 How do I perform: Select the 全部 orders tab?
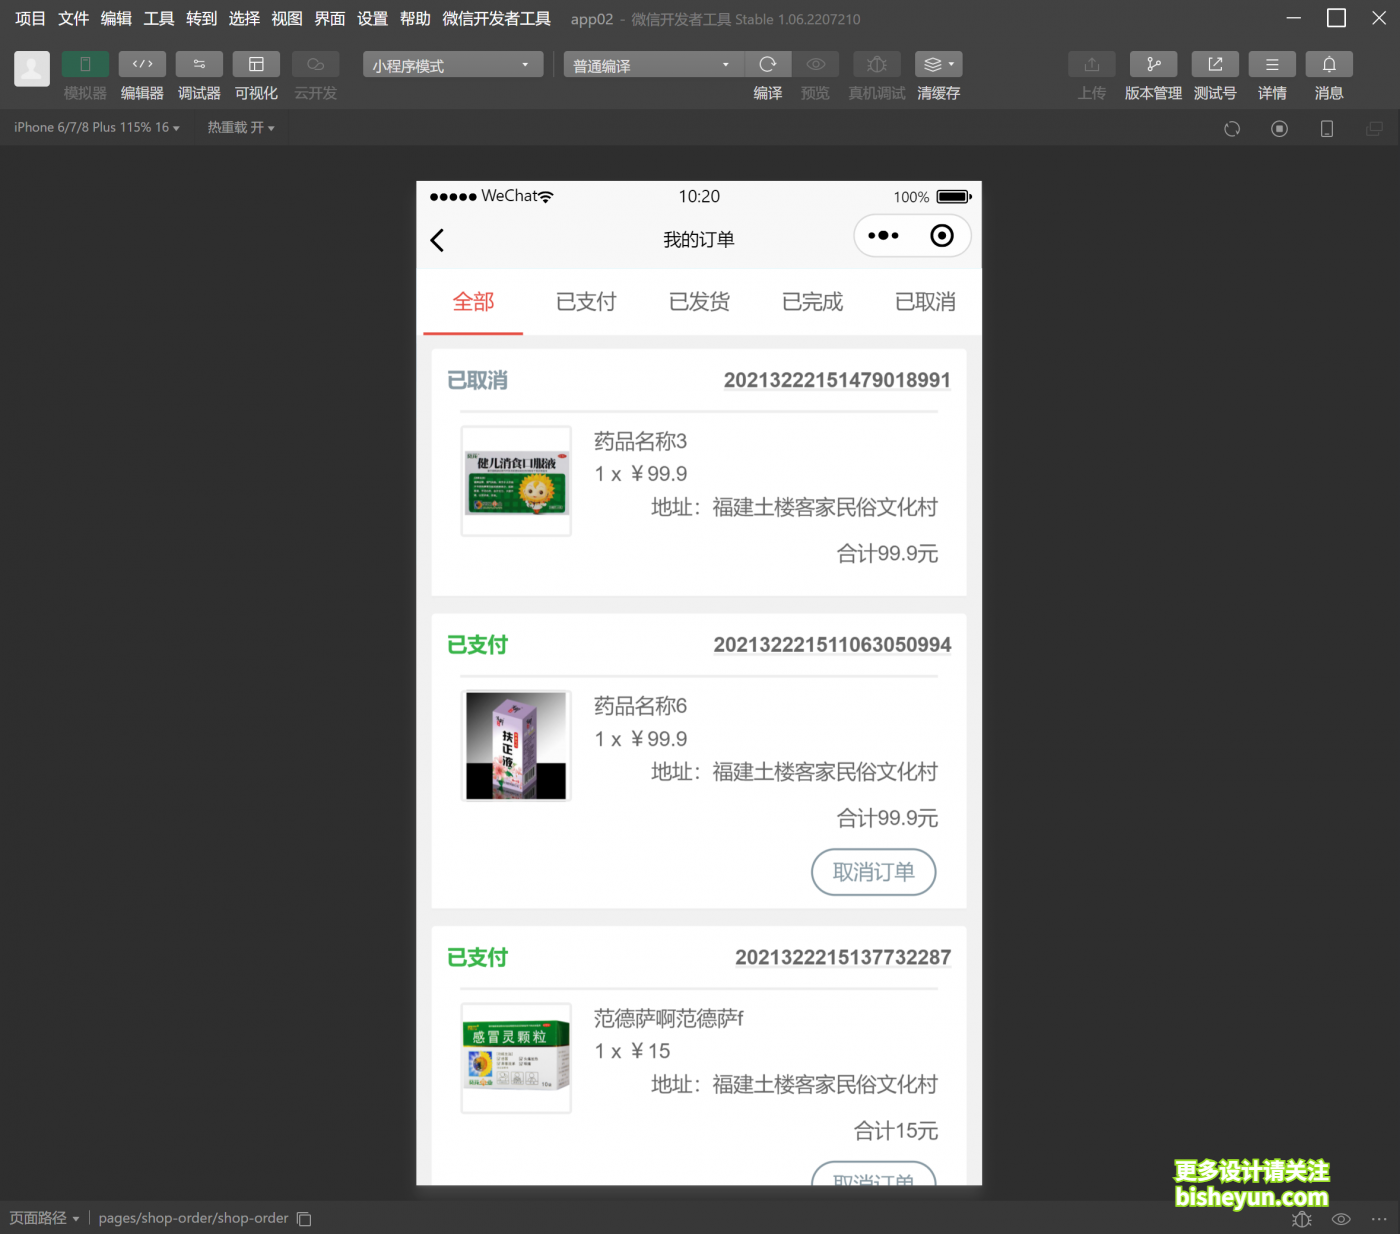(x=473, y=302)
